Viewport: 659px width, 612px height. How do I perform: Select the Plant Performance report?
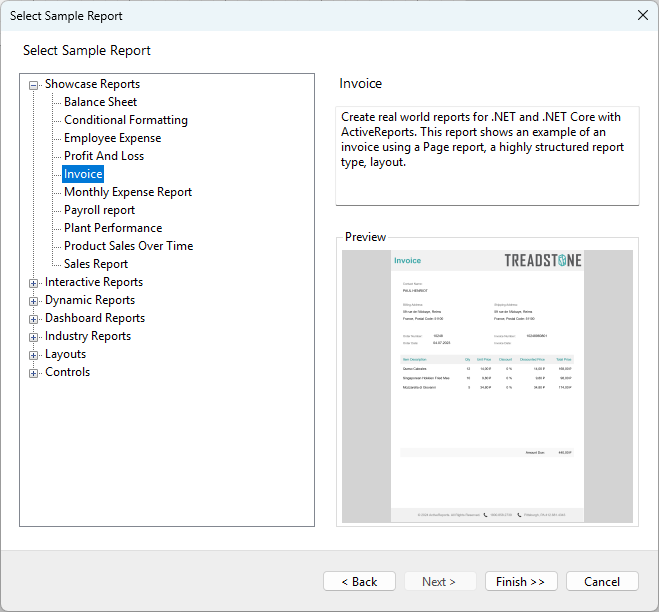(113, 228)
